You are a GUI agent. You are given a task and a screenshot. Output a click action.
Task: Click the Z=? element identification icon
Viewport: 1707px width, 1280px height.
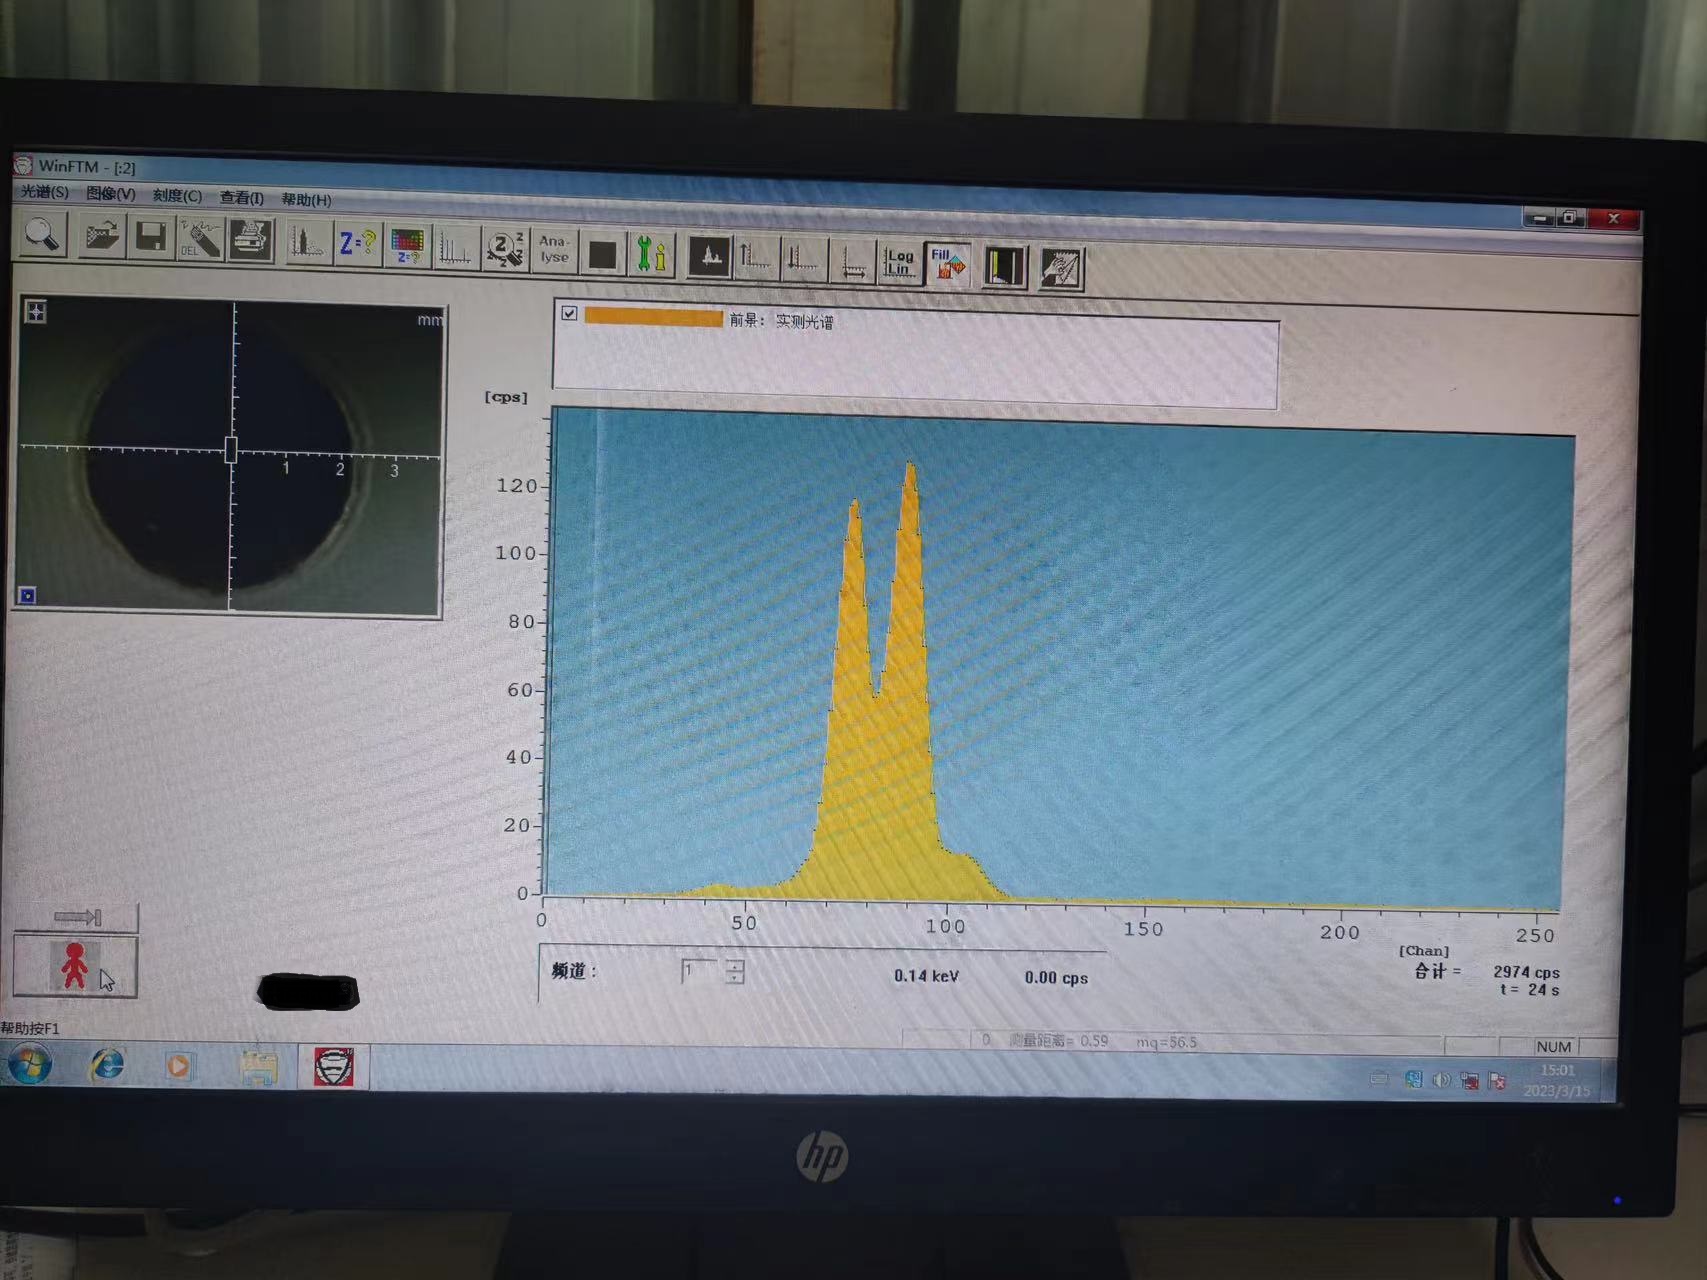click(x=357, y=244)
